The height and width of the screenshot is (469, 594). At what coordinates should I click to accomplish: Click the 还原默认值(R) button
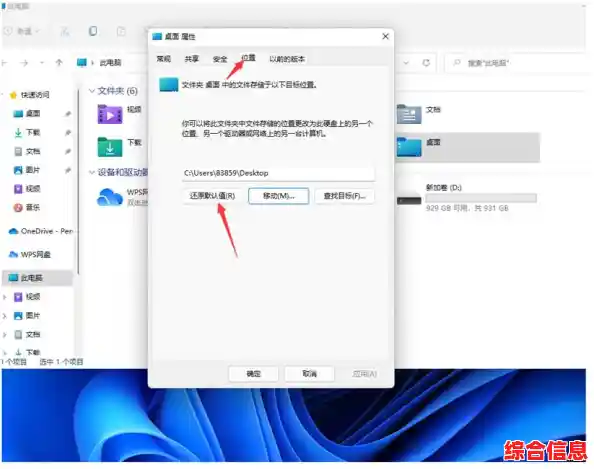(213, 196)
